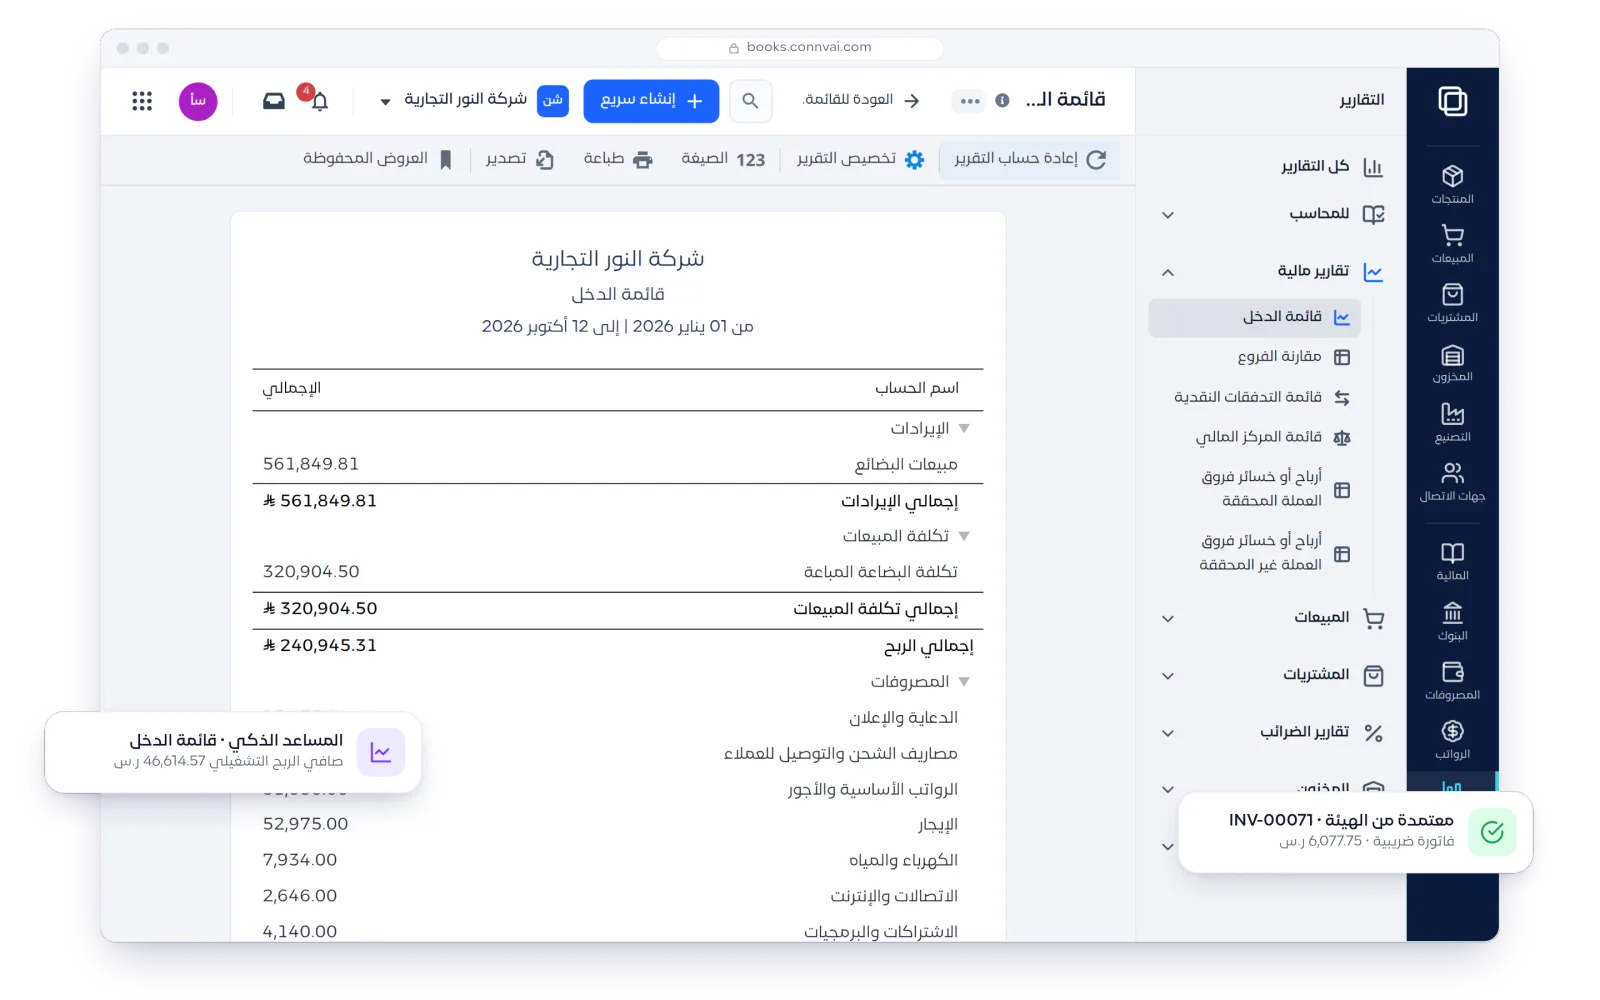The width and height of the screenshot is (1600, 1000).
Task: Open the three-dots more options menu
Action: point(970,101)
